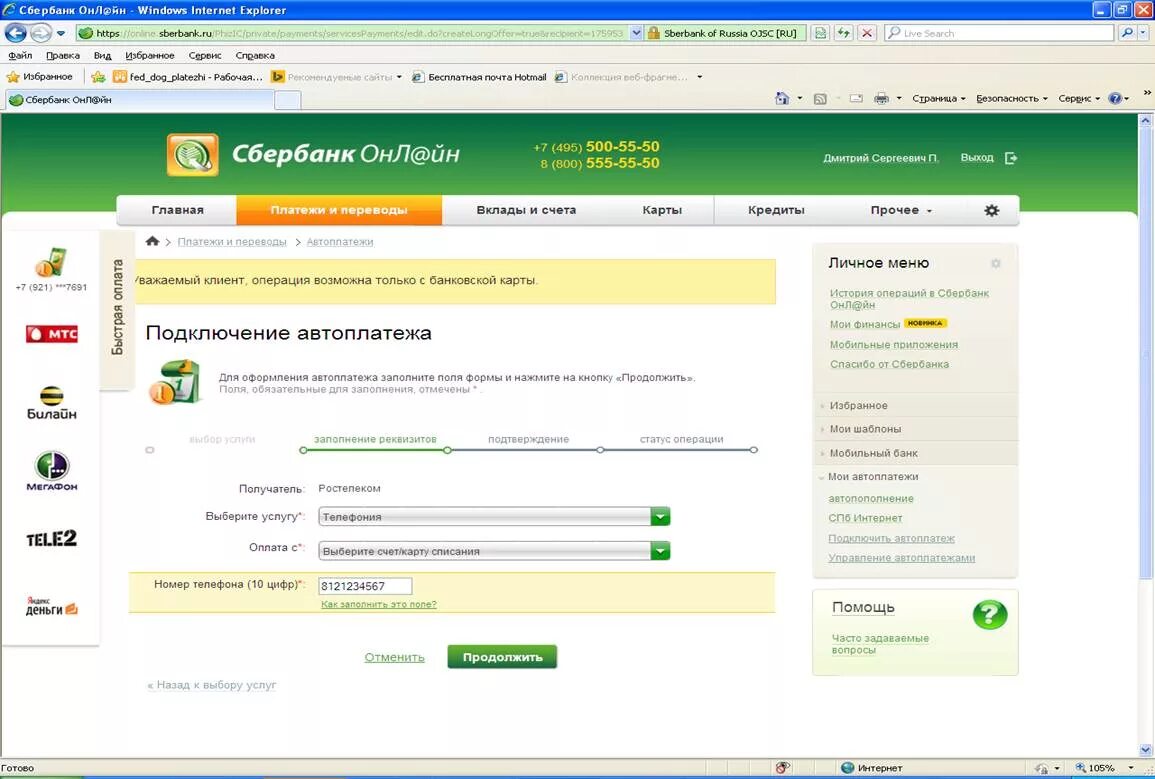Select the MegaFon quick payment logo
The height and width of the screenshot is (779, 1155).
pos(52,471)
